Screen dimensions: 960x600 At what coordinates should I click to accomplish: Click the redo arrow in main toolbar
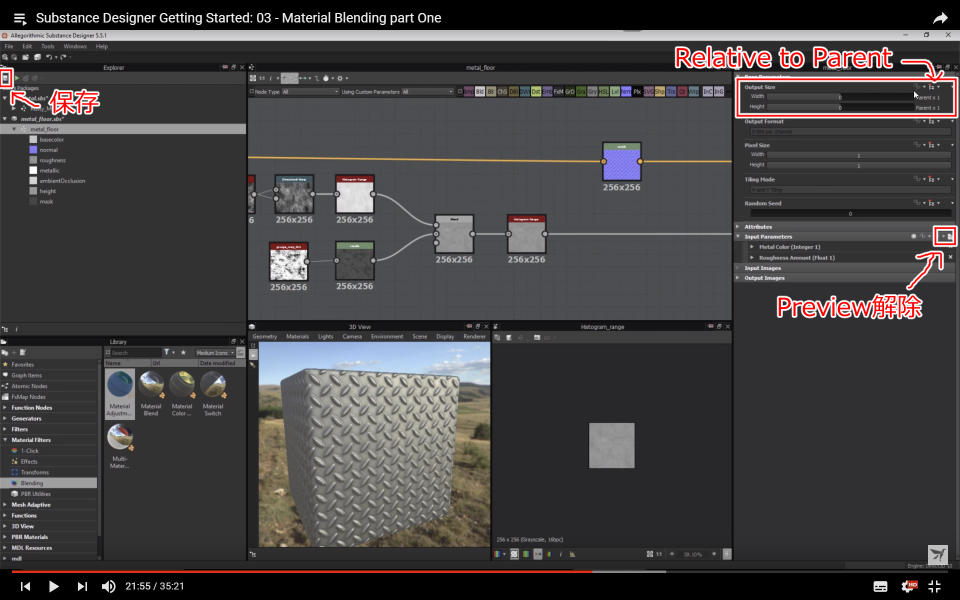click(62, 57)
